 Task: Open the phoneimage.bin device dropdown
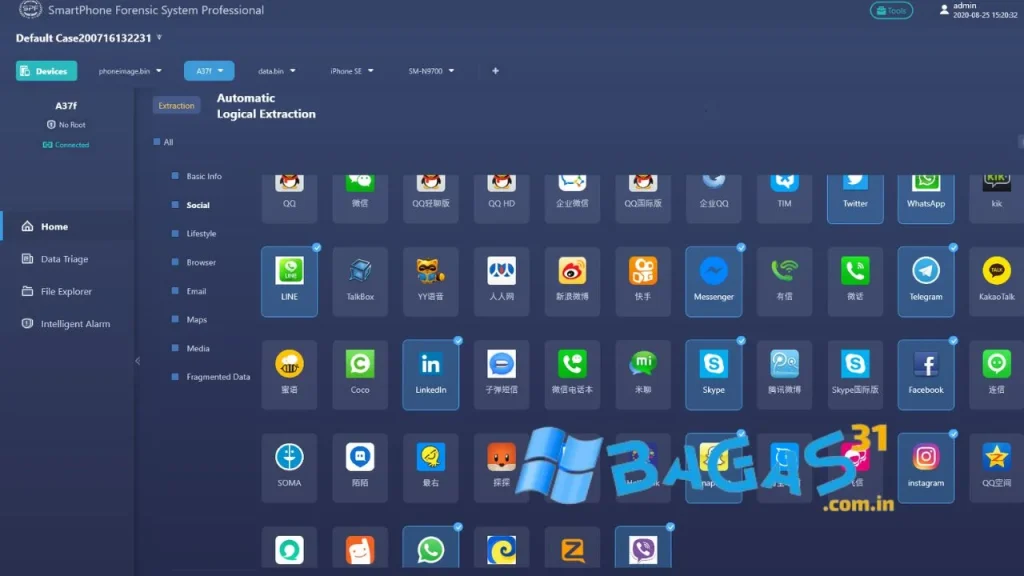click(130, 71)
